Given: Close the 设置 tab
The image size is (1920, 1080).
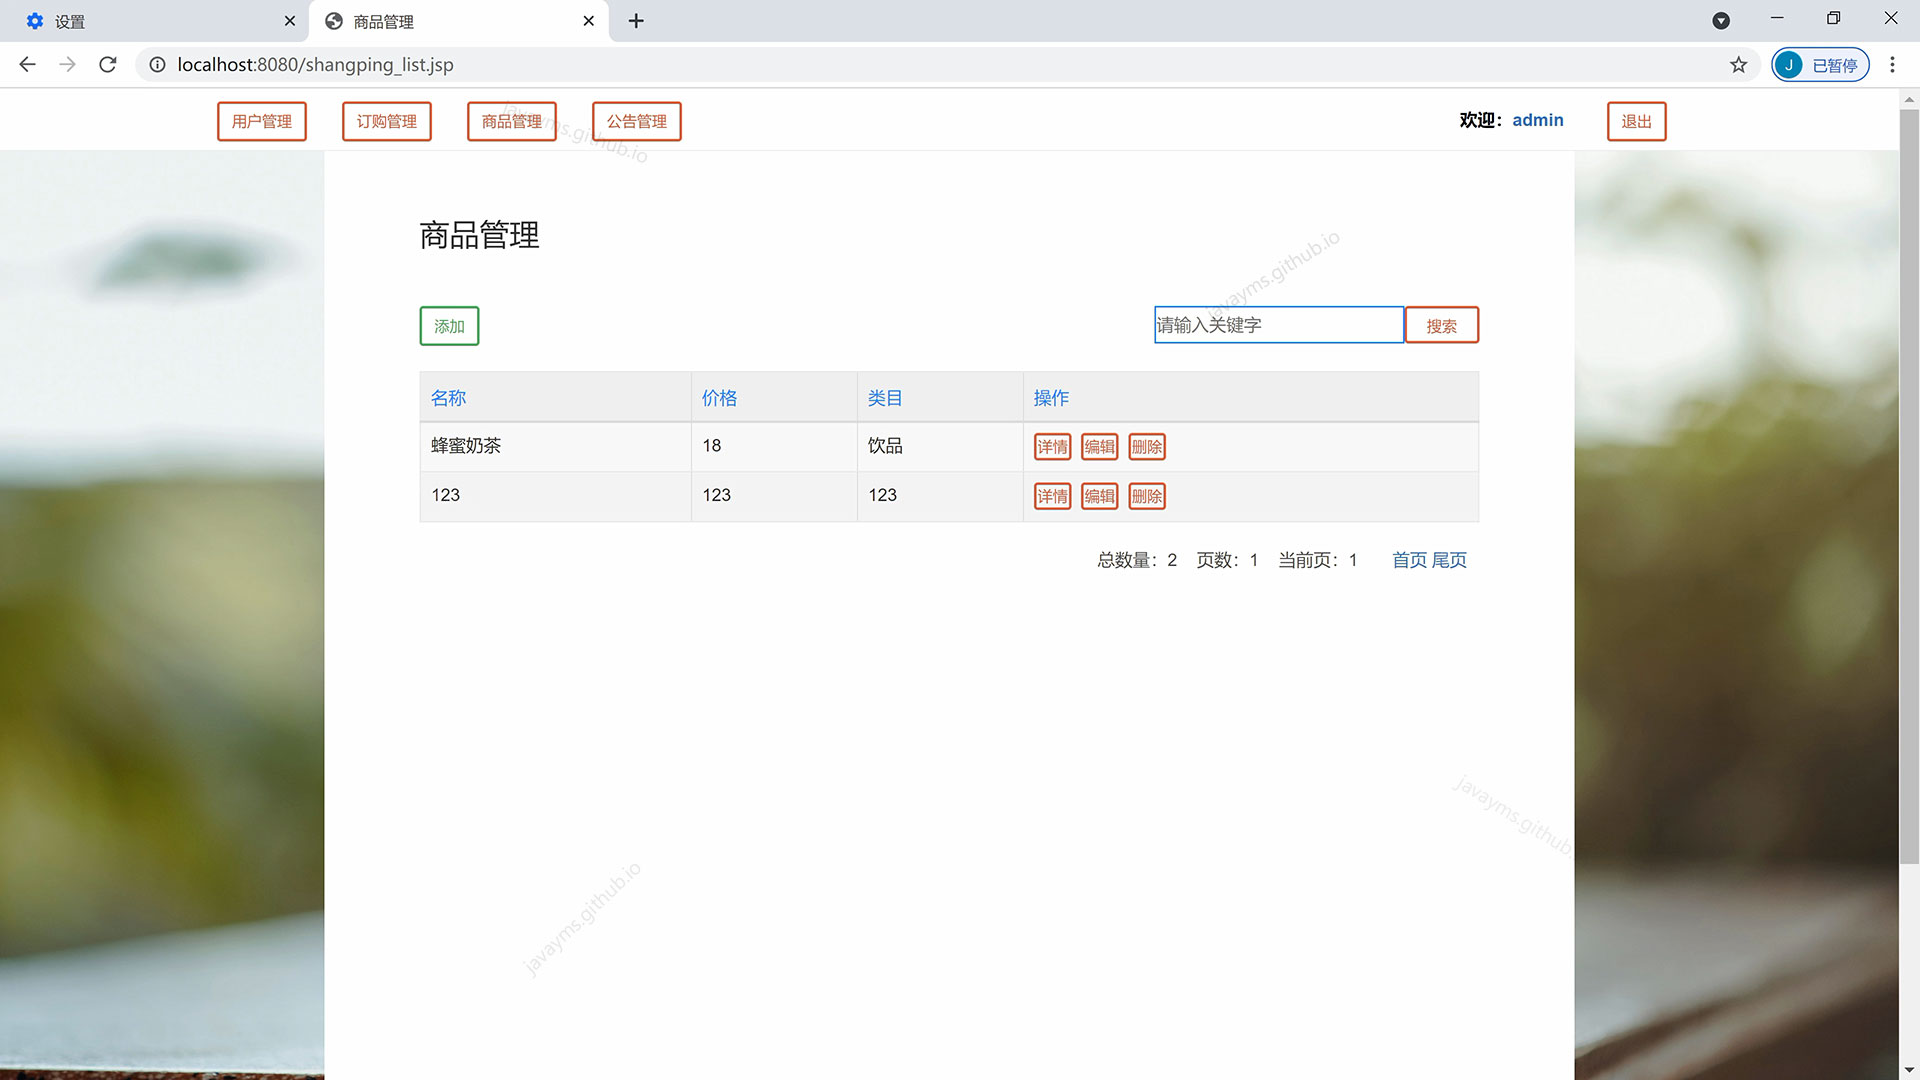Looking at the screenshot, I should coord(290,21).
